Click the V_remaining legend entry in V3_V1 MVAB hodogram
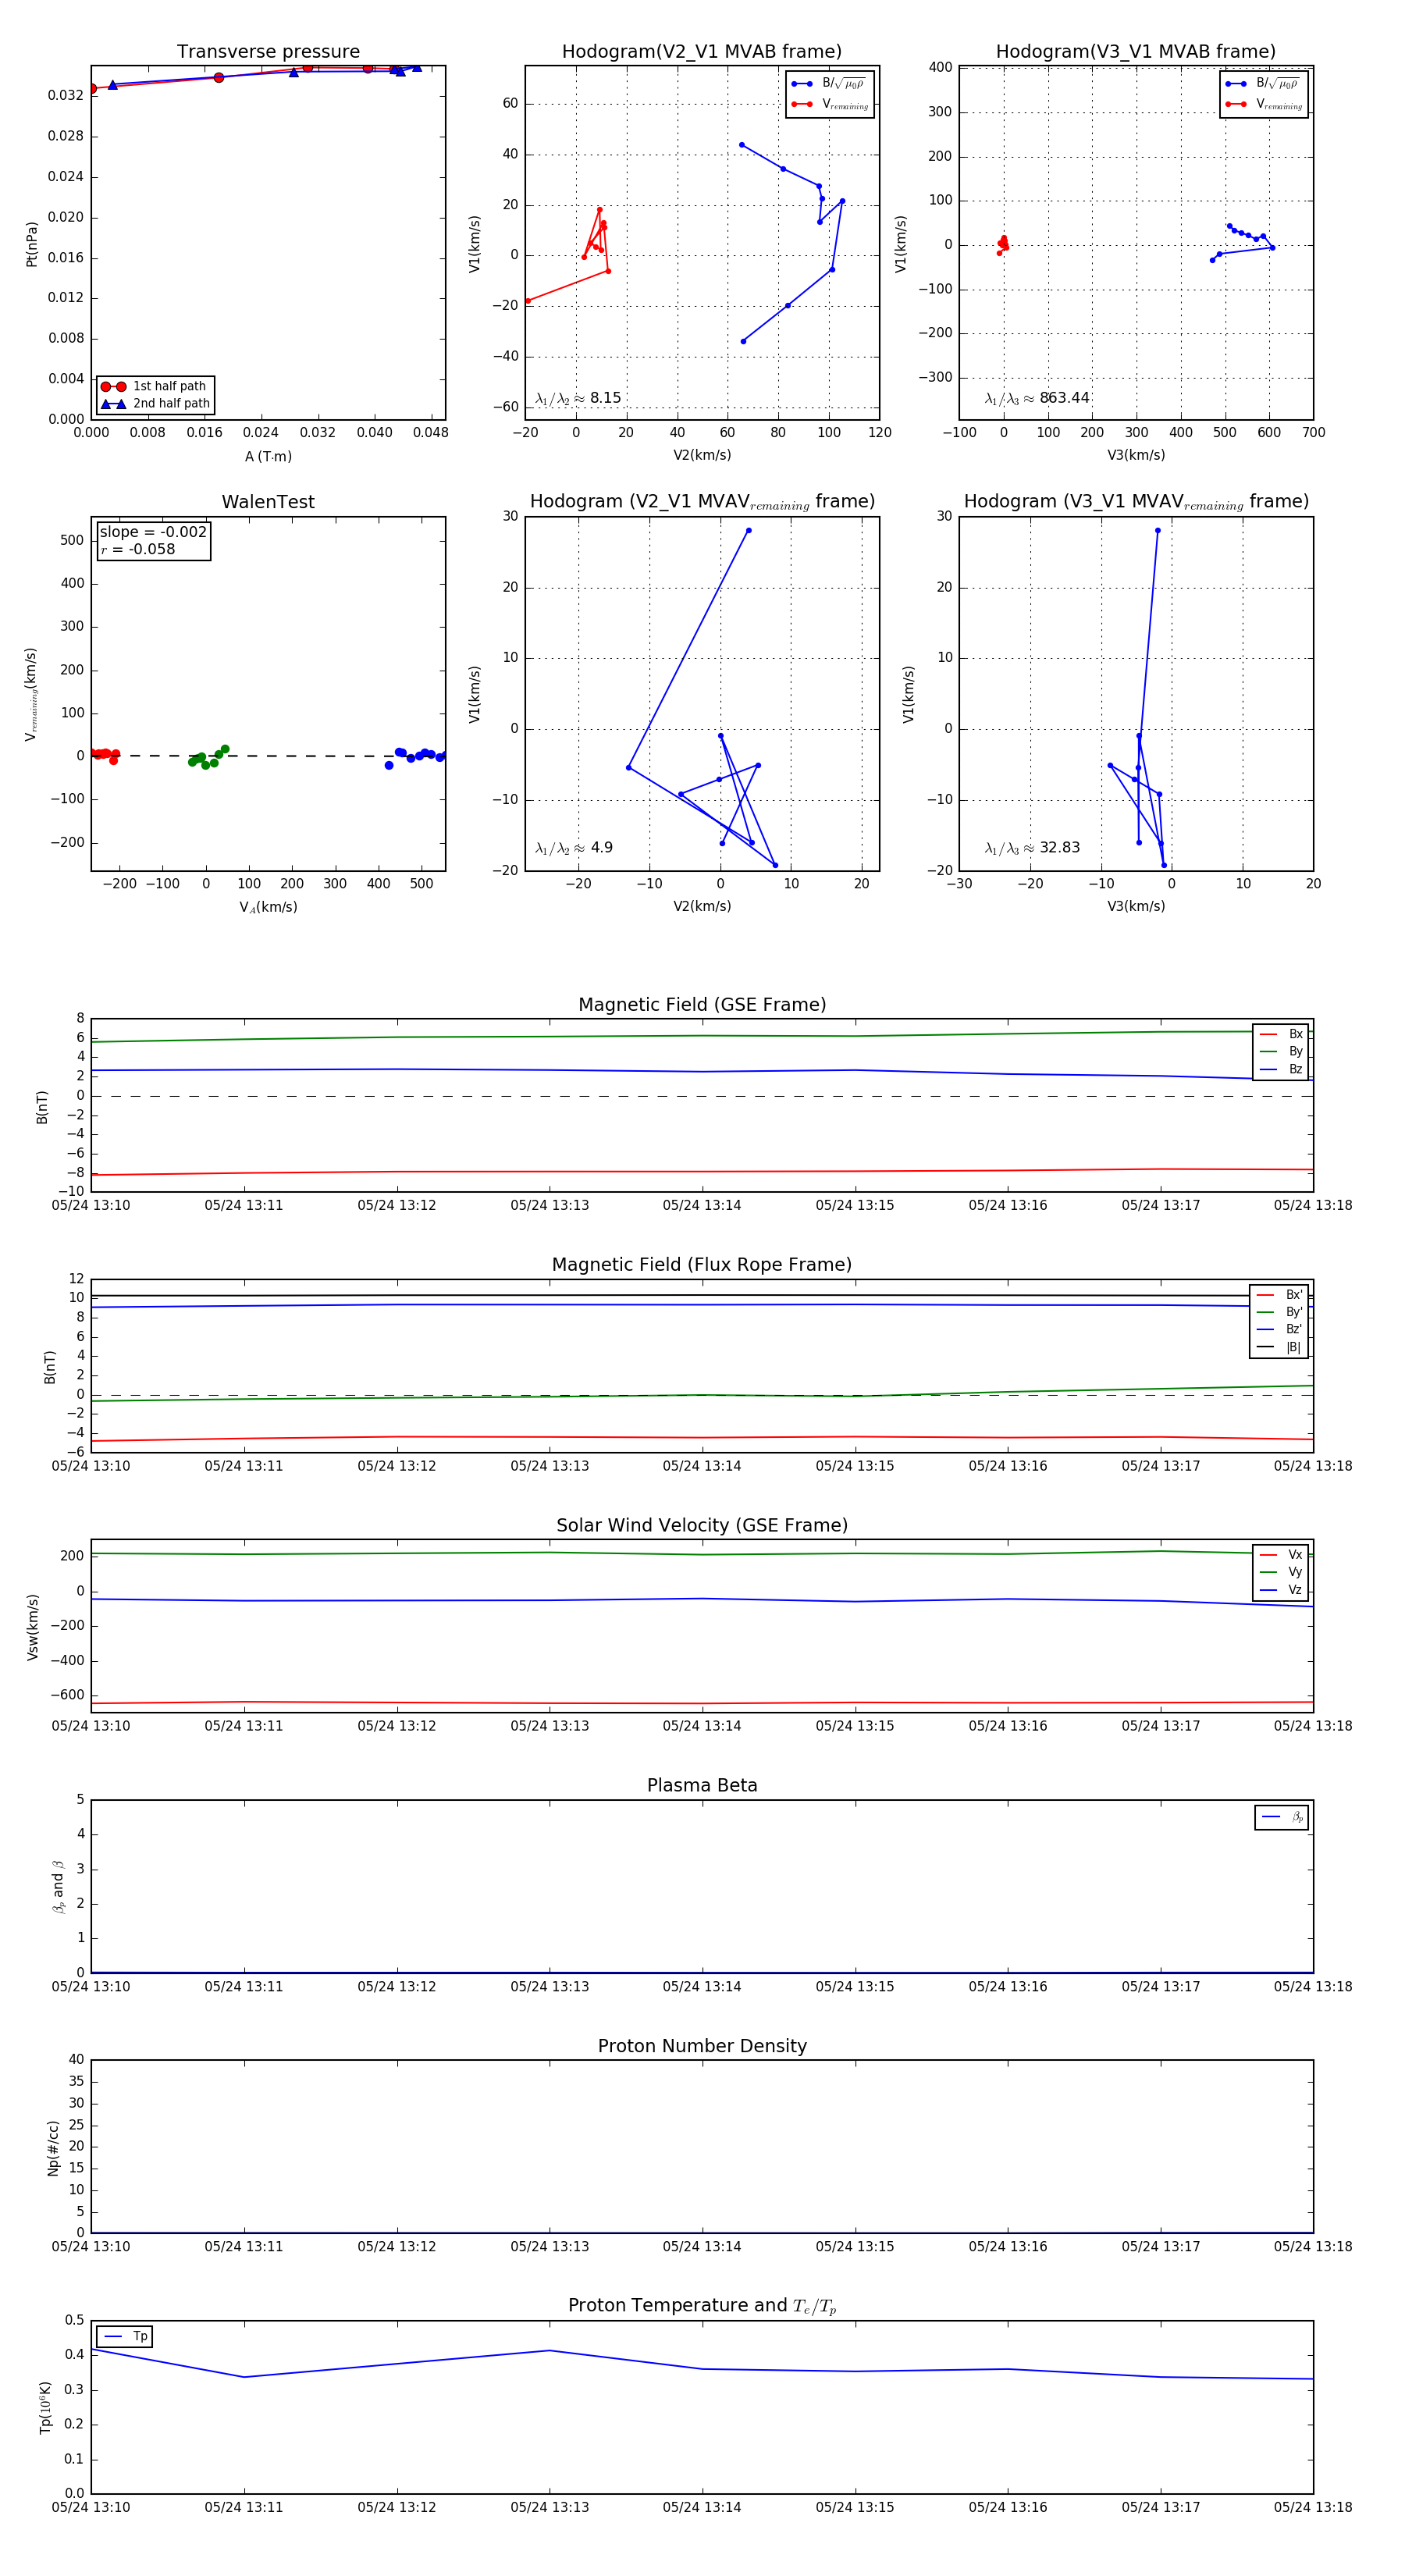This screenshot has width=1405, height=2576. (x=1263, y=104)
